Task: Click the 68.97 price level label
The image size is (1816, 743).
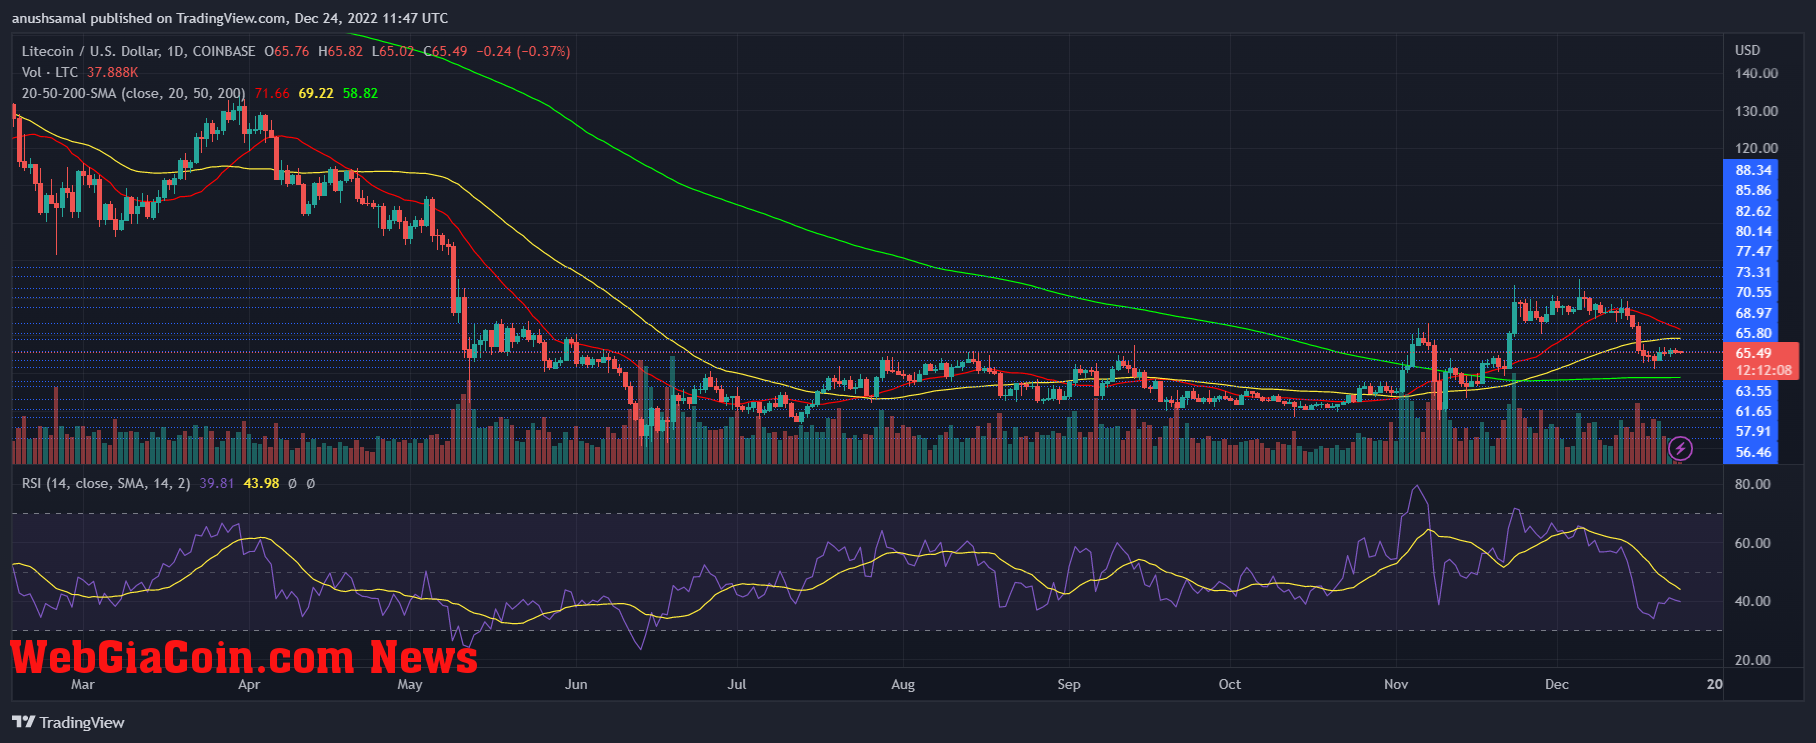Action: (1753, 313)
